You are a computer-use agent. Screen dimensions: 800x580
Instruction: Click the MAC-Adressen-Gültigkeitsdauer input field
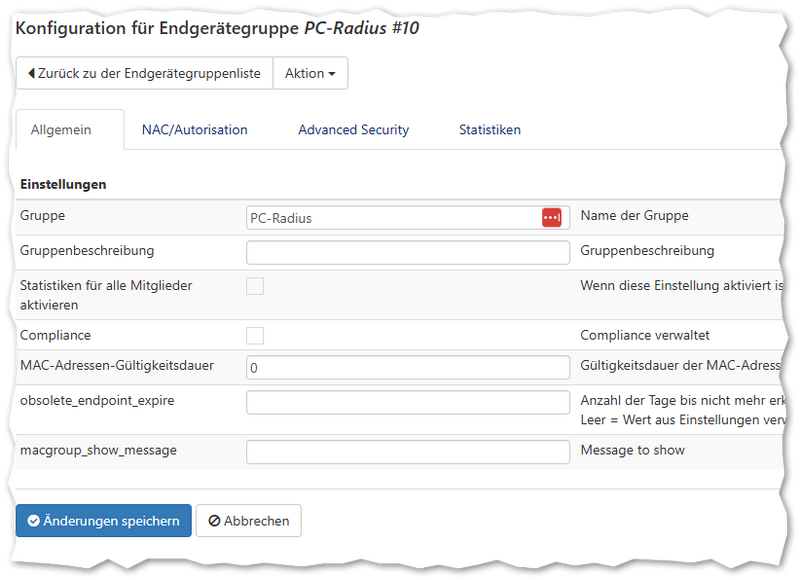click(x=408, y=367)
